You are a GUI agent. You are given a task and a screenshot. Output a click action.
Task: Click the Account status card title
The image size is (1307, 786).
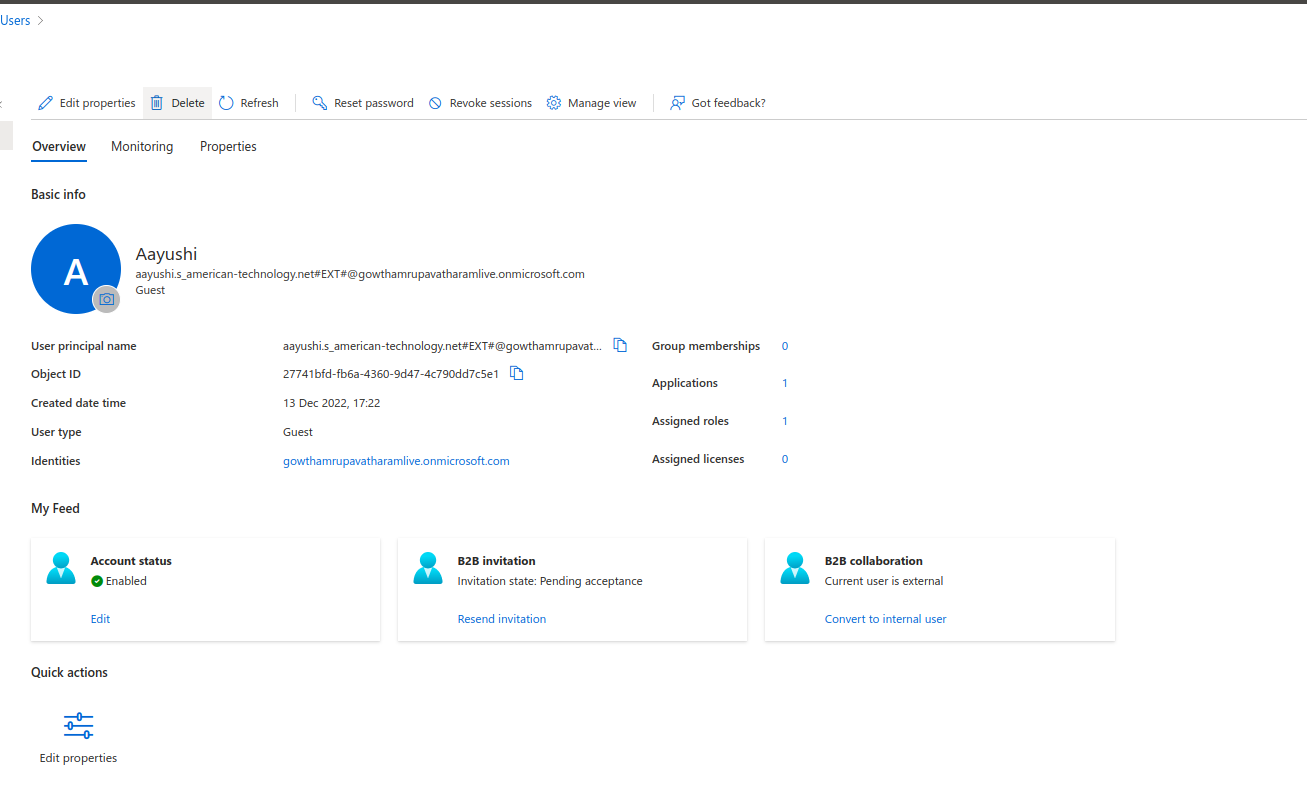[131, 561]
